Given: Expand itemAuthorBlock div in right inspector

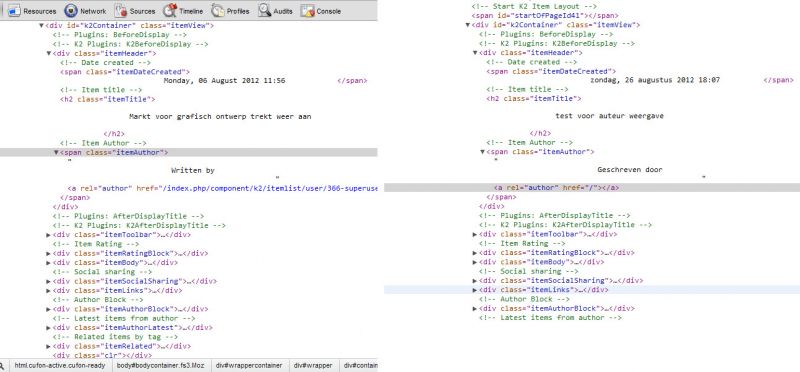Looking at the screenshot, I should (475, 309).
